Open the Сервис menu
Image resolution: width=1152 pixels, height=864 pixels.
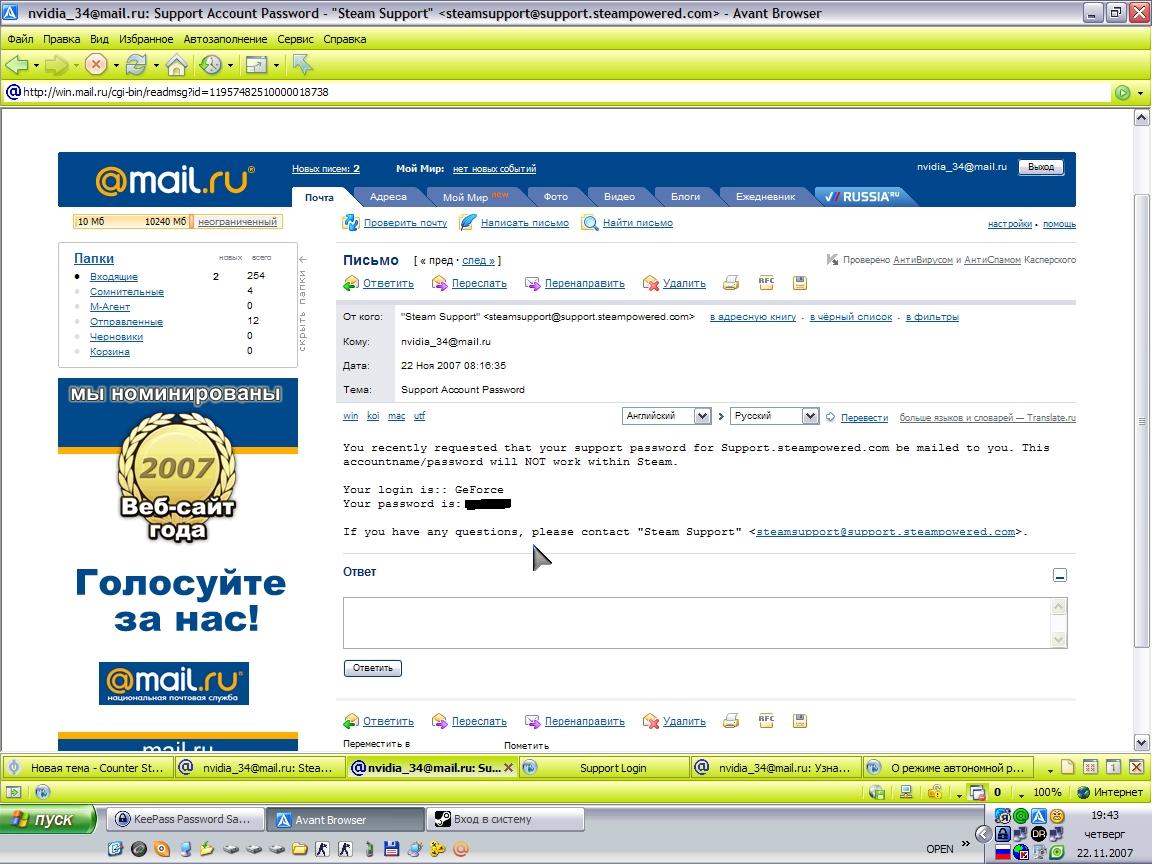coord(295,39)
